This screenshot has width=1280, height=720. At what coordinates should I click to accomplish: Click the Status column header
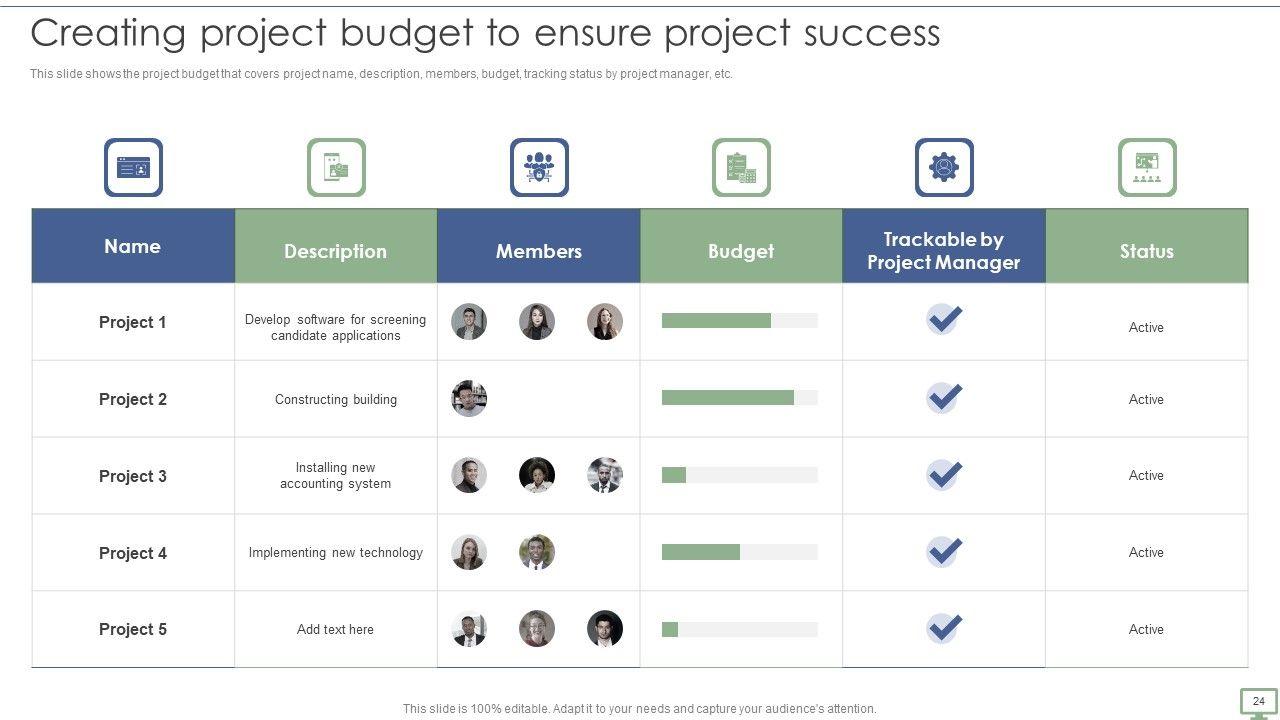pyautogui.click(x=1146, y=251)
